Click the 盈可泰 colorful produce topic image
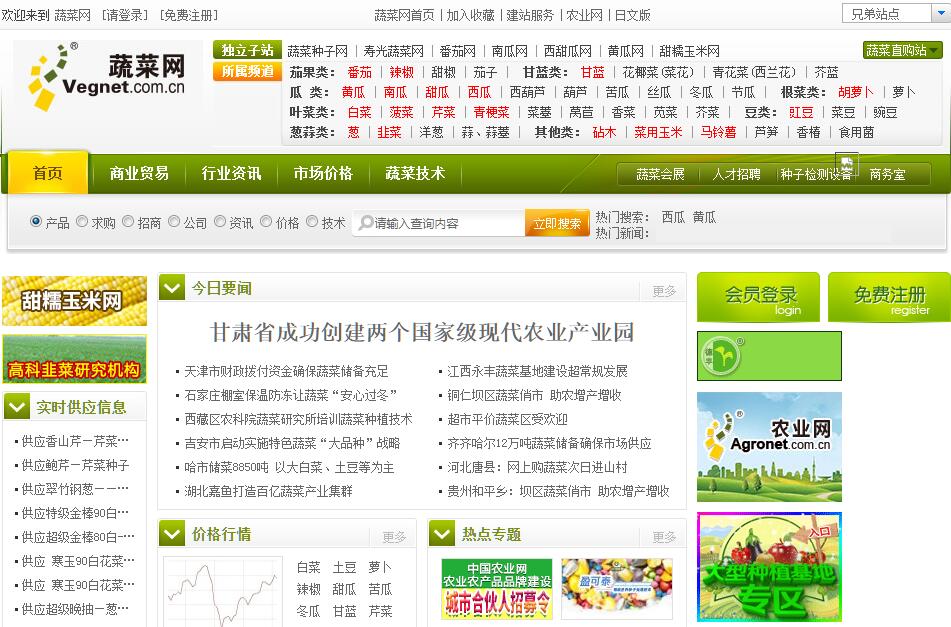 click(617, 589)
